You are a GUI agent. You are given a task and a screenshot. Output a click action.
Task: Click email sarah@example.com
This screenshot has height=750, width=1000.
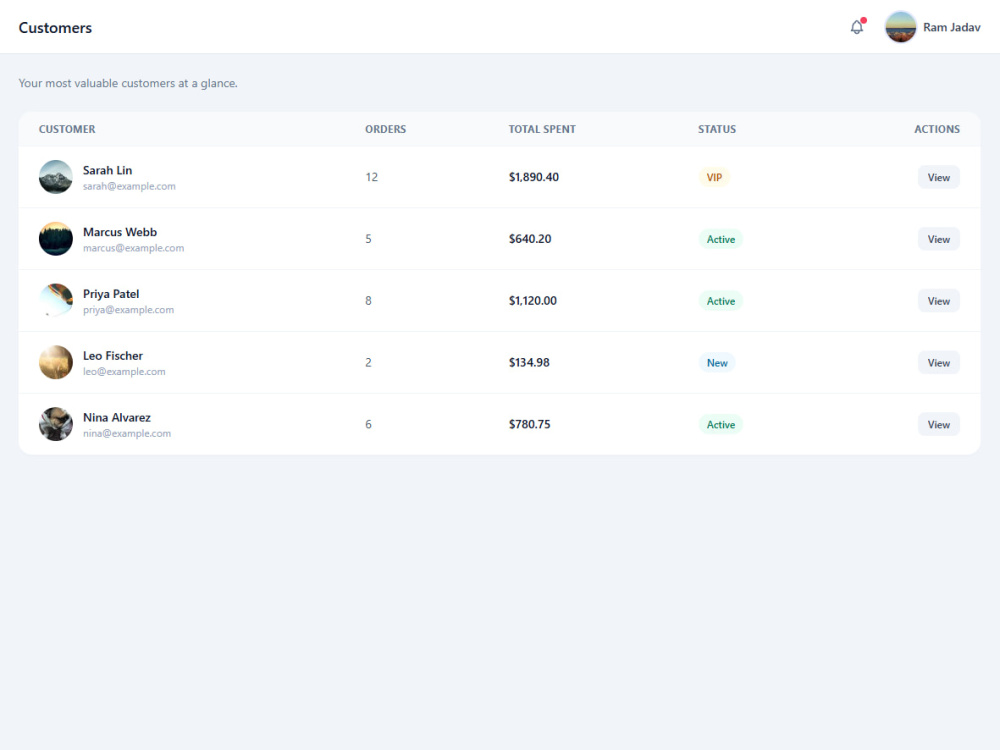point(129,186)
